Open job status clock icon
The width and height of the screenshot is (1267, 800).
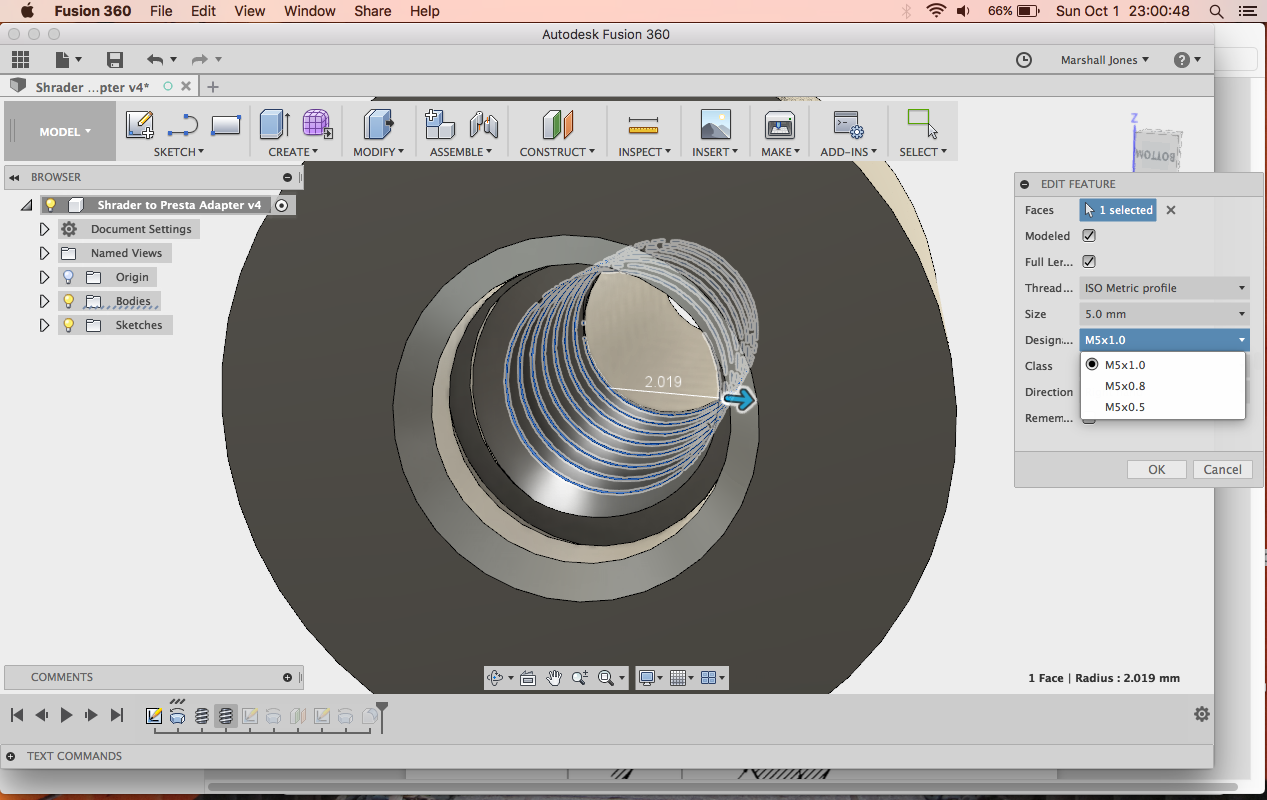coord(1024,60)
